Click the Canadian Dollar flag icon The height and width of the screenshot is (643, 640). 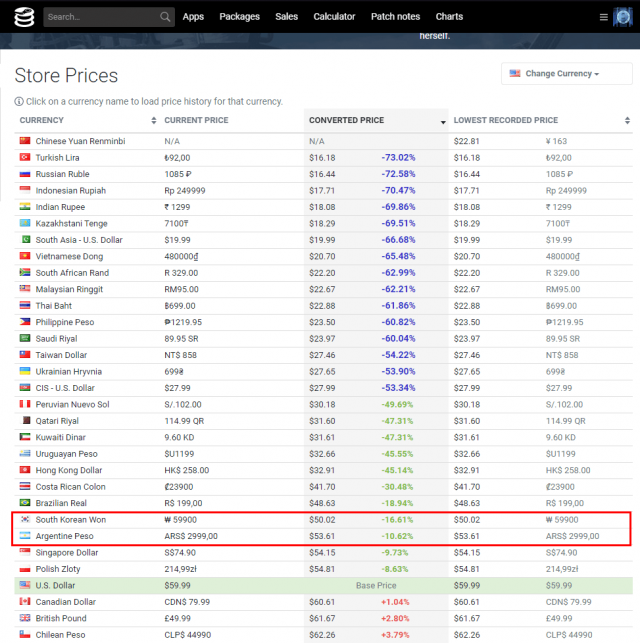[25, 601]
